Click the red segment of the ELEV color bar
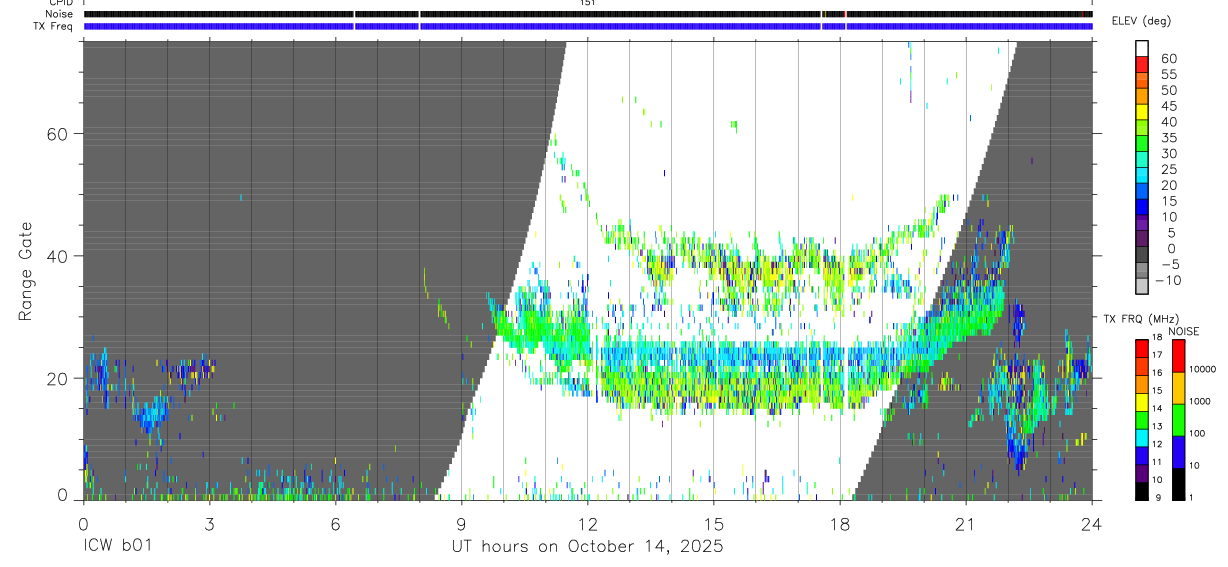Image resolution: width=1228 pixels, height=567 pixels. pos(1142,64)
